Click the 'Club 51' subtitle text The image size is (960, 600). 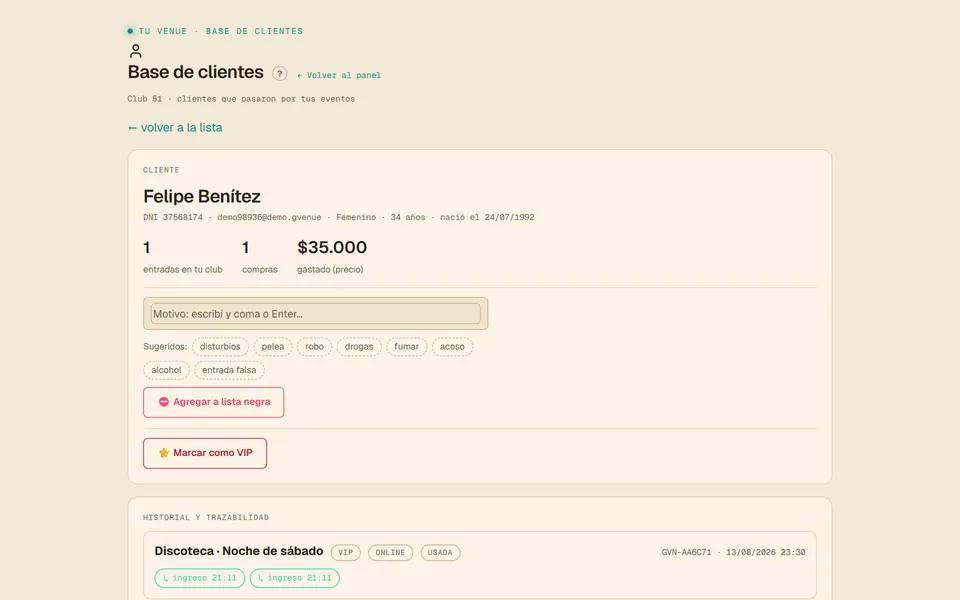point(144,99)
